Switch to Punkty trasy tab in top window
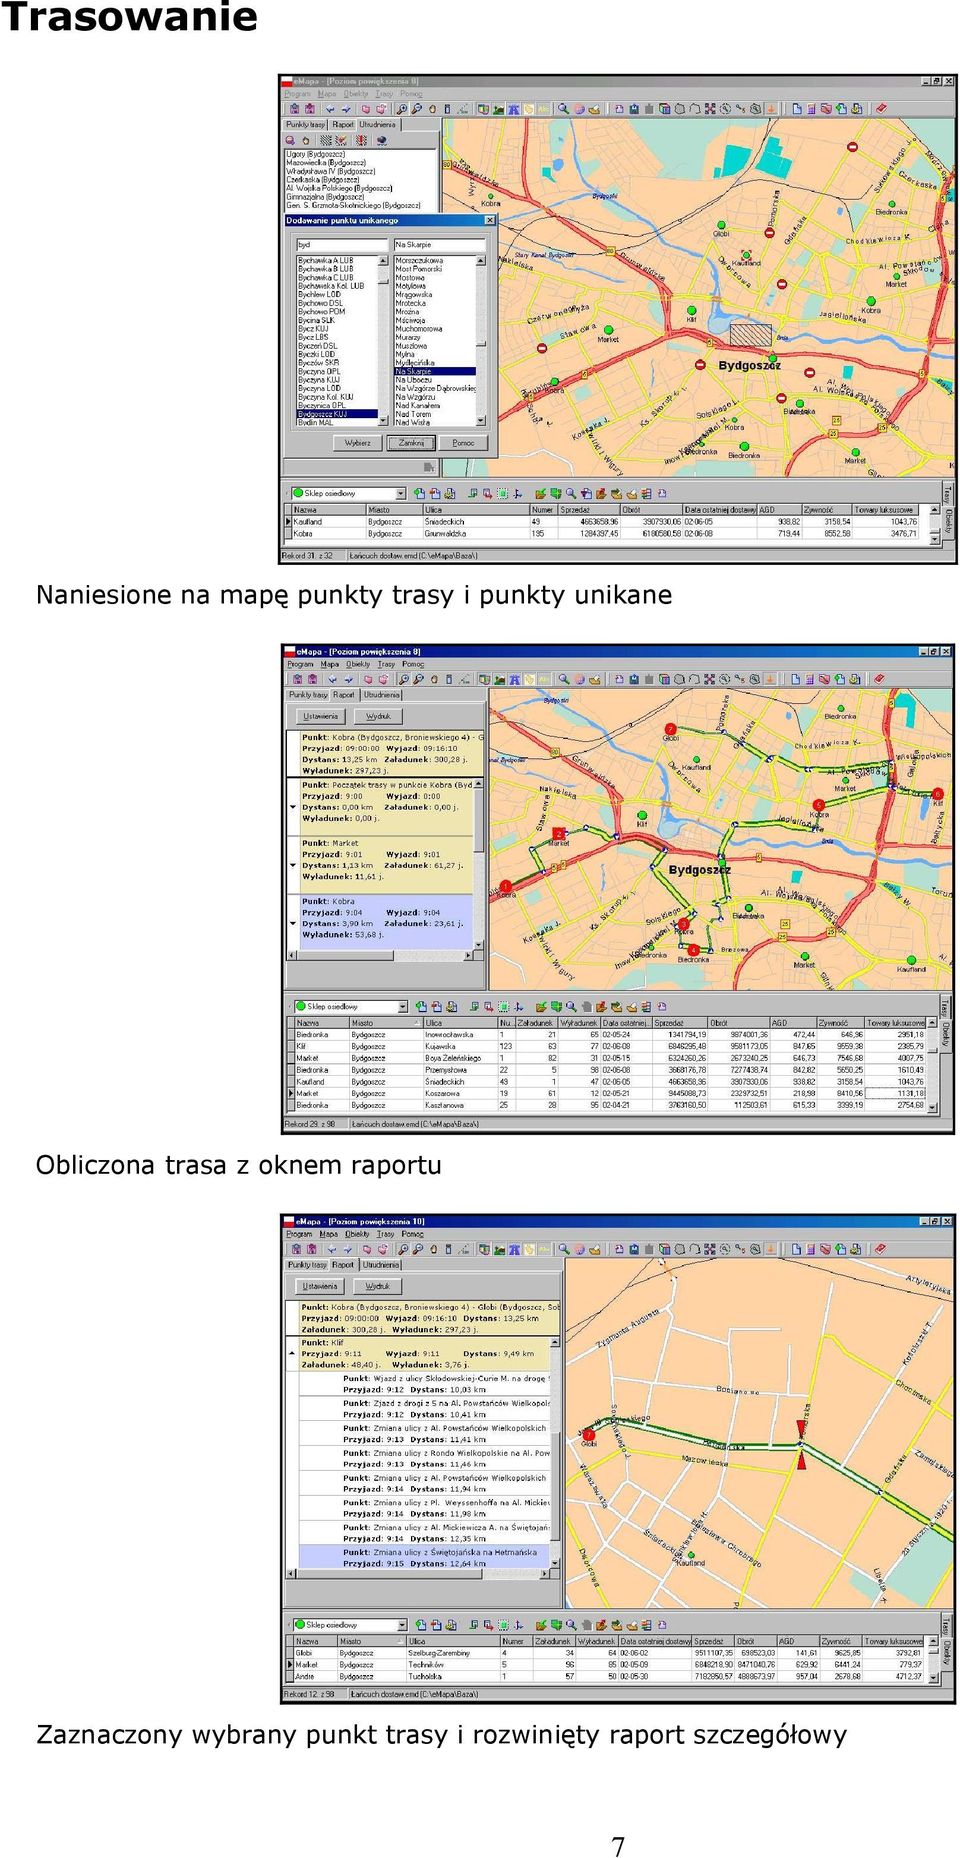This screenshot has height=1858, width=960. pos(306,125)
